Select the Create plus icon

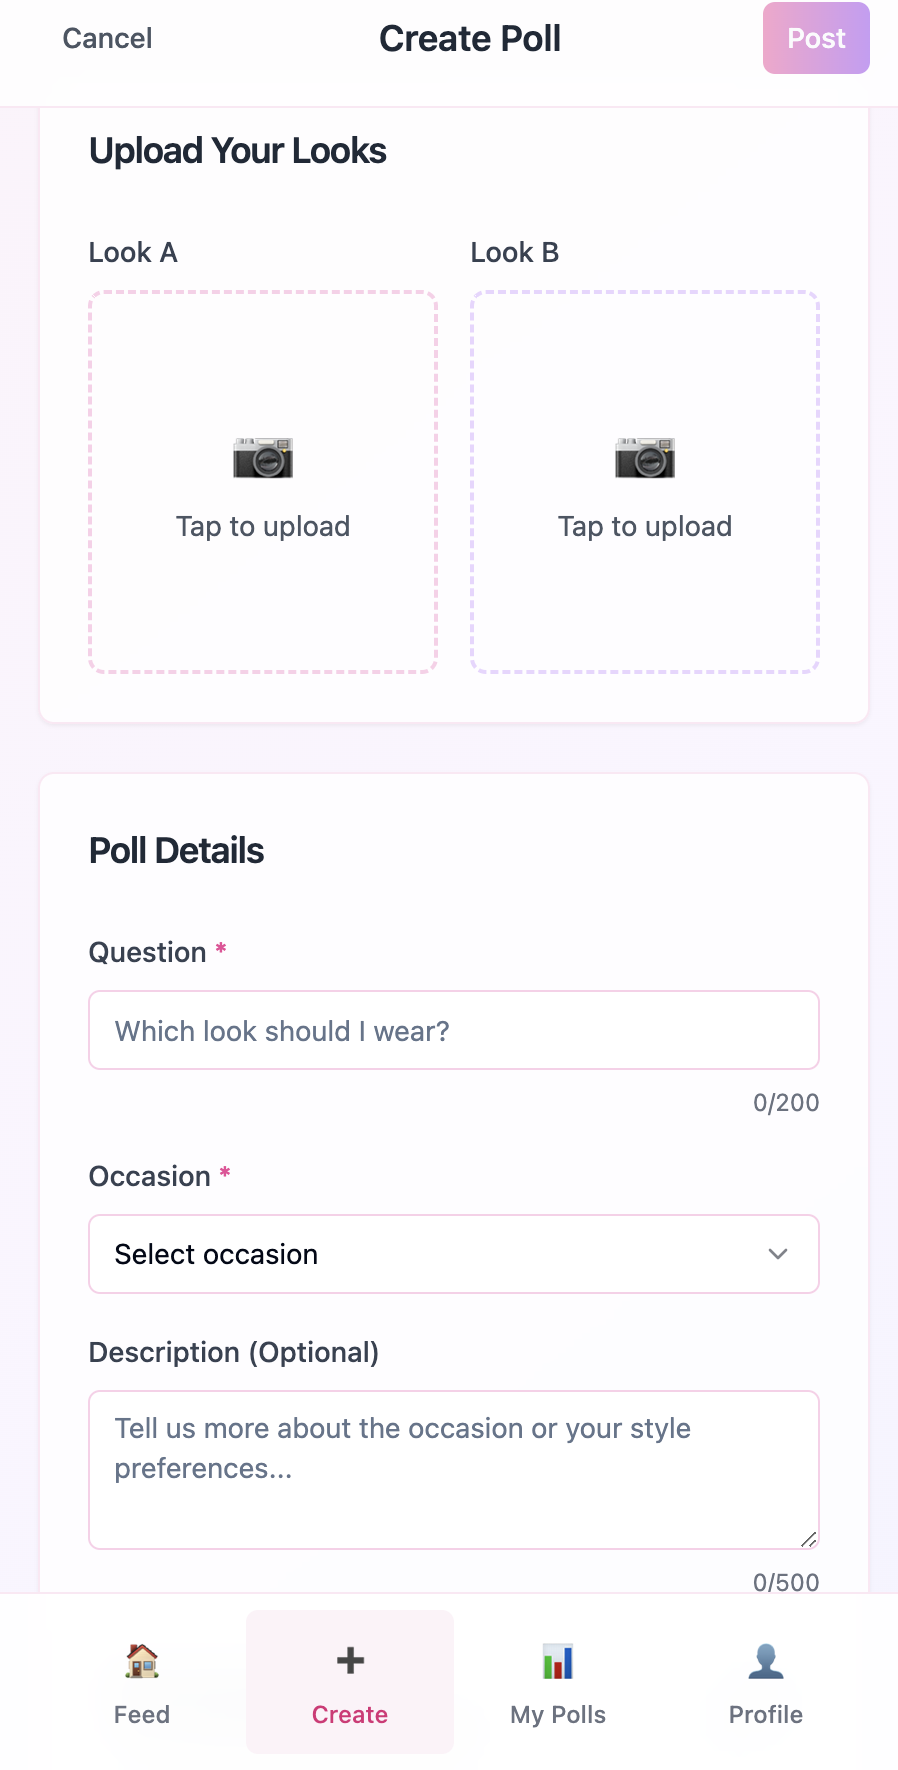(x=350, y=1661)
